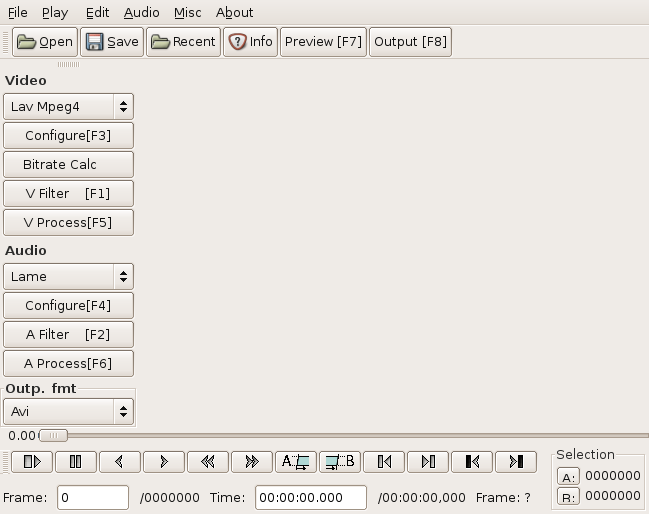Click the Stop playback button

pos(76,461)
